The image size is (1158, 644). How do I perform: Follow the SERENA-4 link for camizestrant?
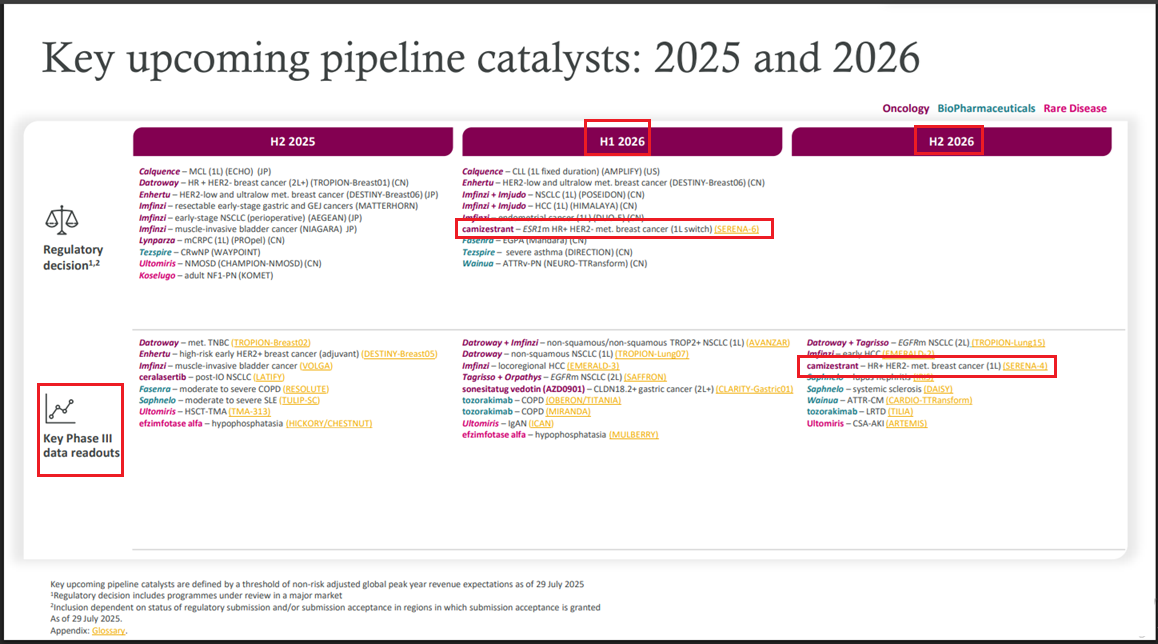[1025, 366]
